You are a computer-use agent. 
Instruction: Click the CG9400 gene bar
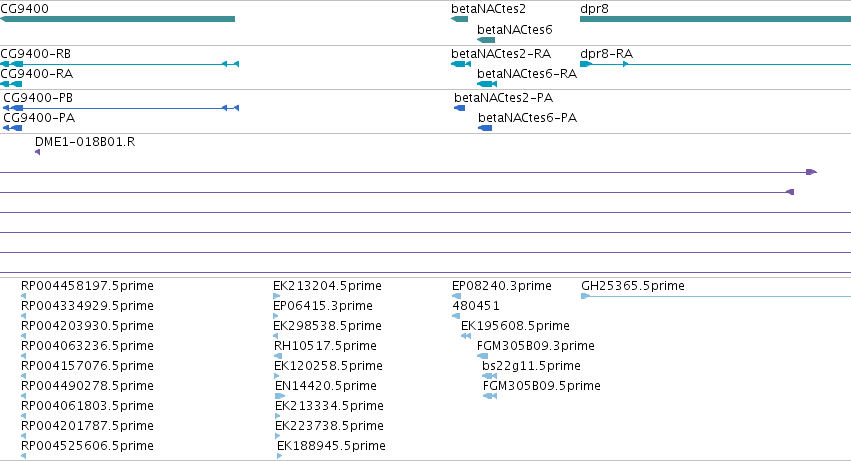pos(117,19)
